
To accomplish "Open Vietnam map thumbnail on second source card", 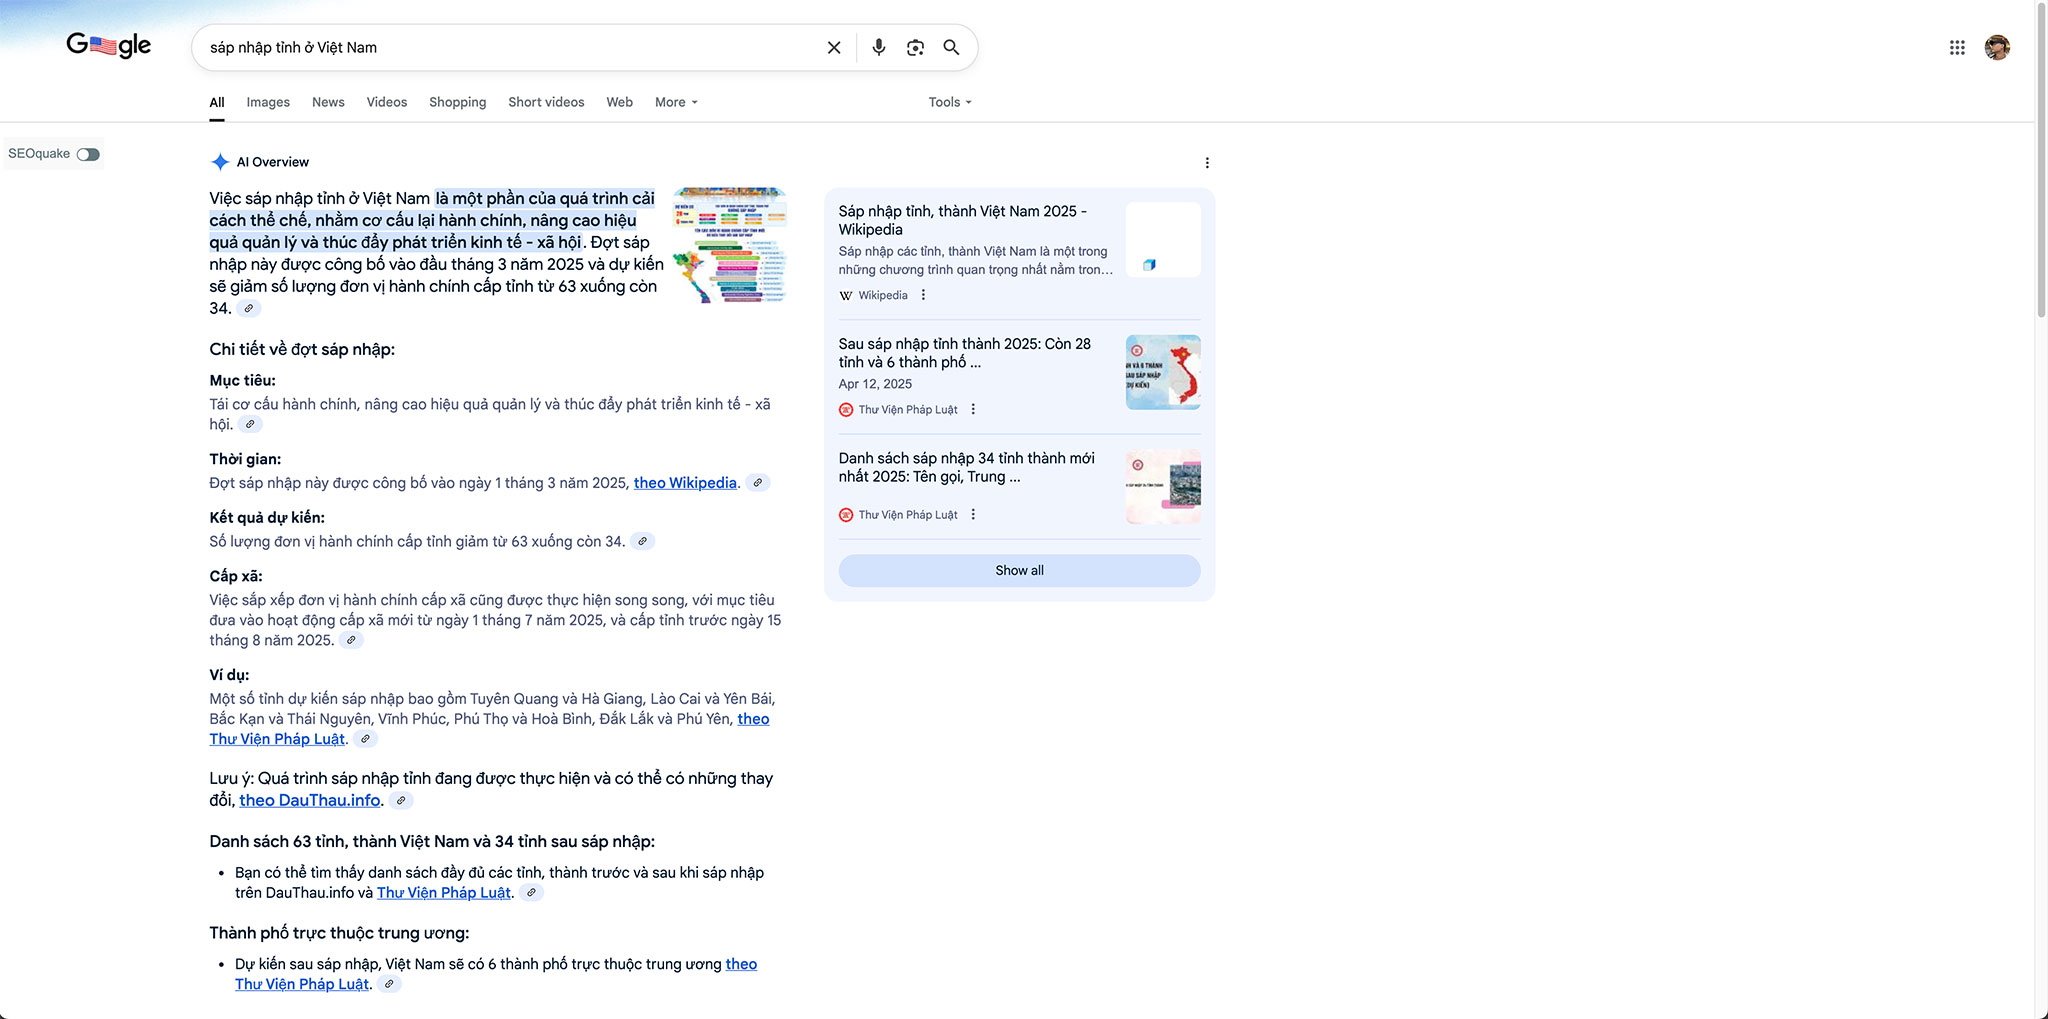I will point(1163,372).
